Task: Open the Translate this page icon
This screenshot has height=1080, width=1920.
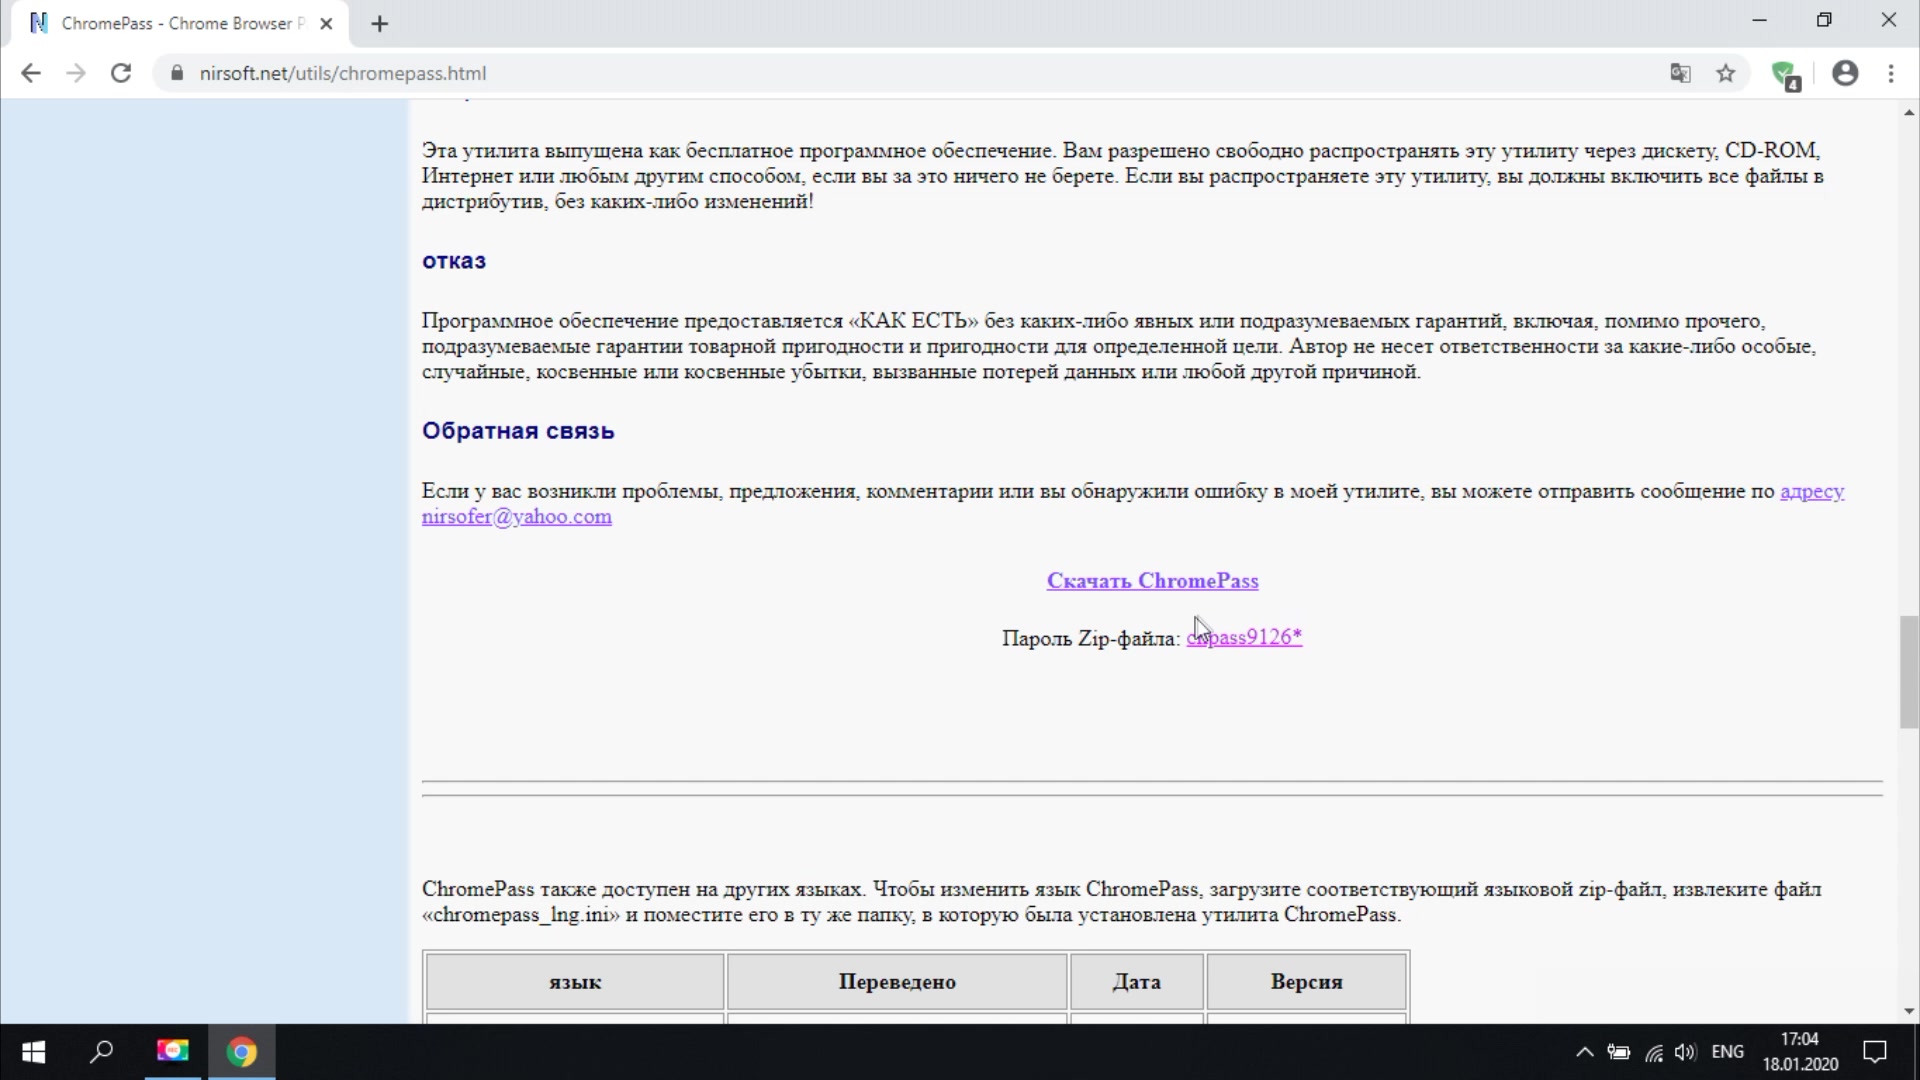Action: pos(1680,73)
